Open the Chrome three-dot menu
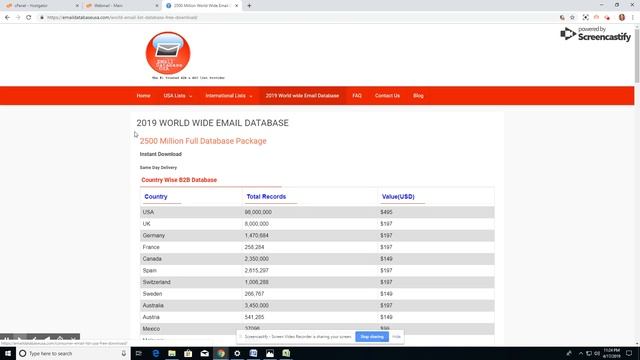Viewport: 640px width, 360px height. pos(633,18)
